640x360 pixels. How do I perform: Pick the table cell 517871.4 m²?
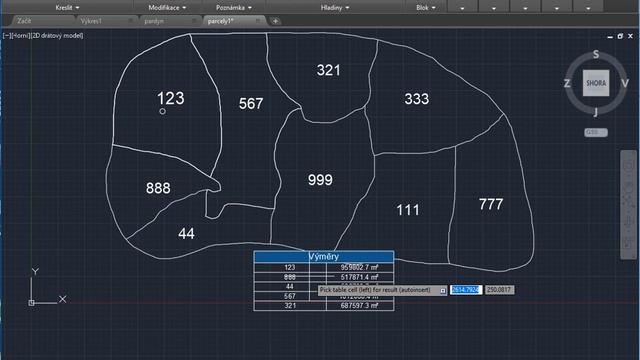[x=360, y=277]
